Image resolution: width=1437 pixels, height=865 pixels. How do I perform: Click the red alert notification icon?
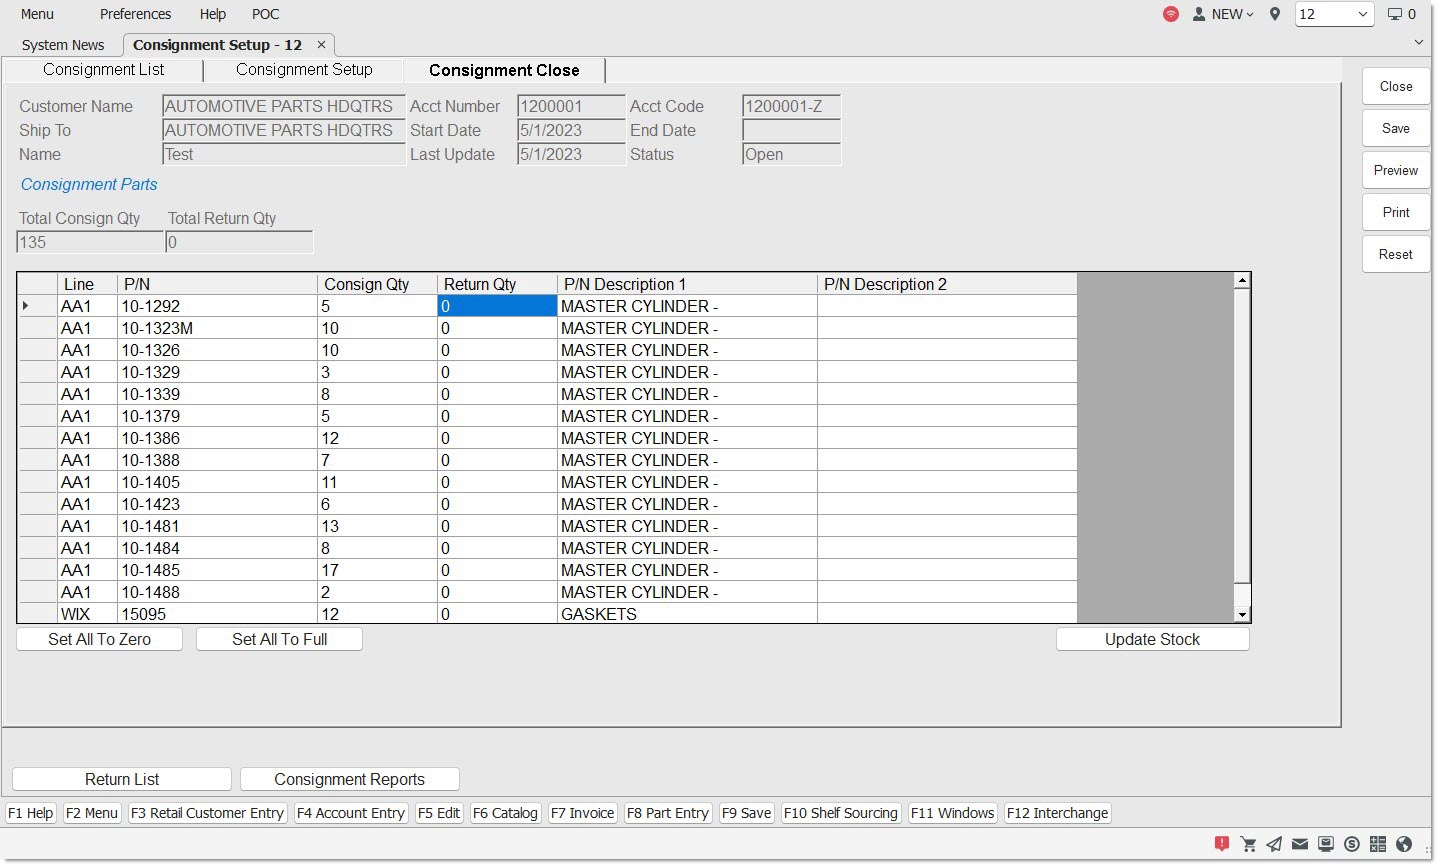coord(1221,844)
